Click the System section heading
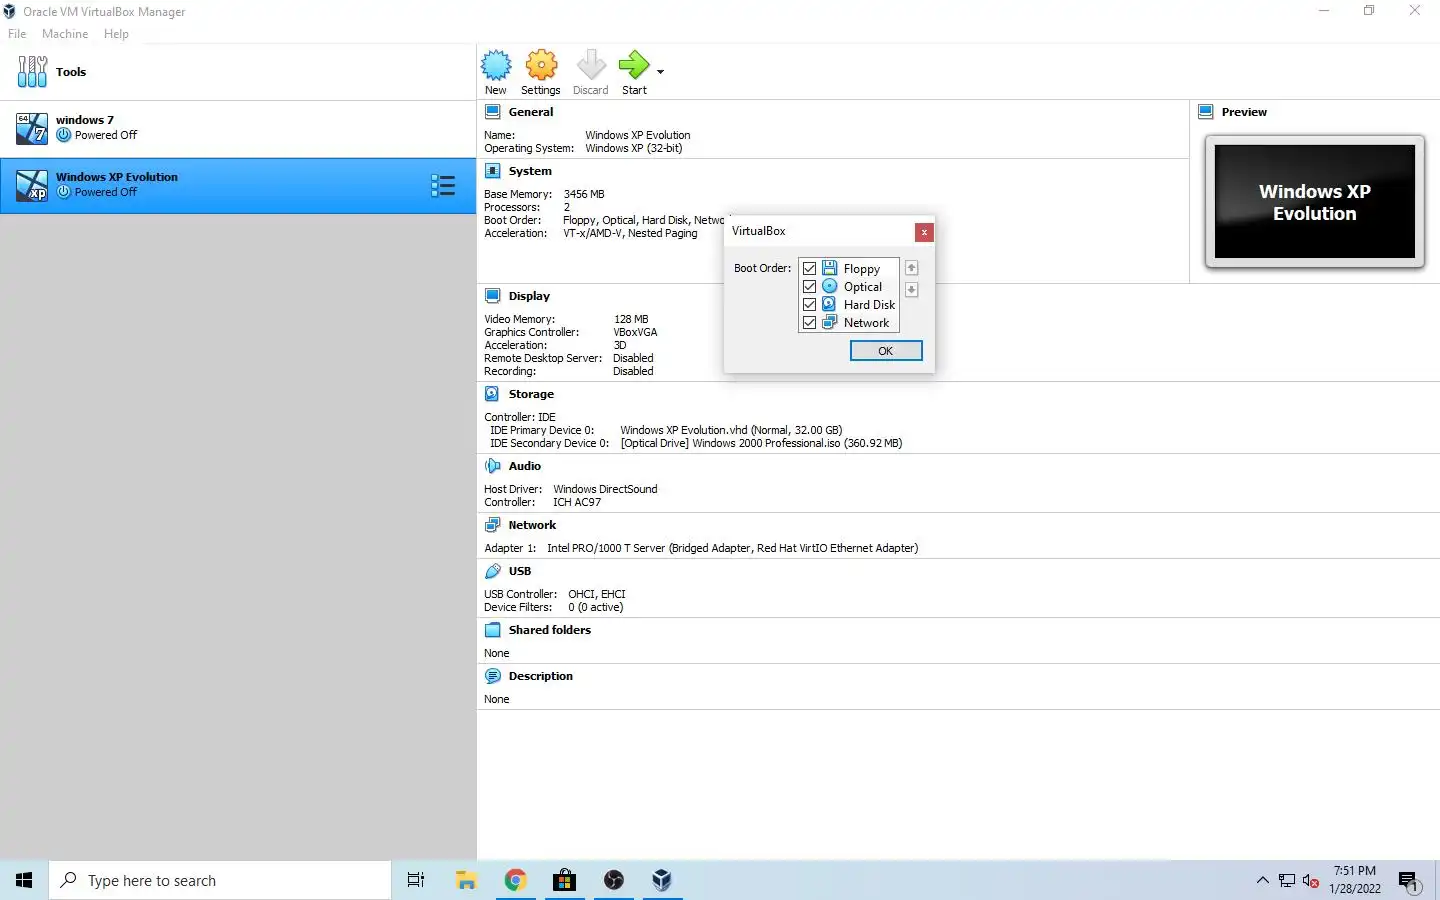Viewport: 1440px width, 900px height. click(530, 171)
